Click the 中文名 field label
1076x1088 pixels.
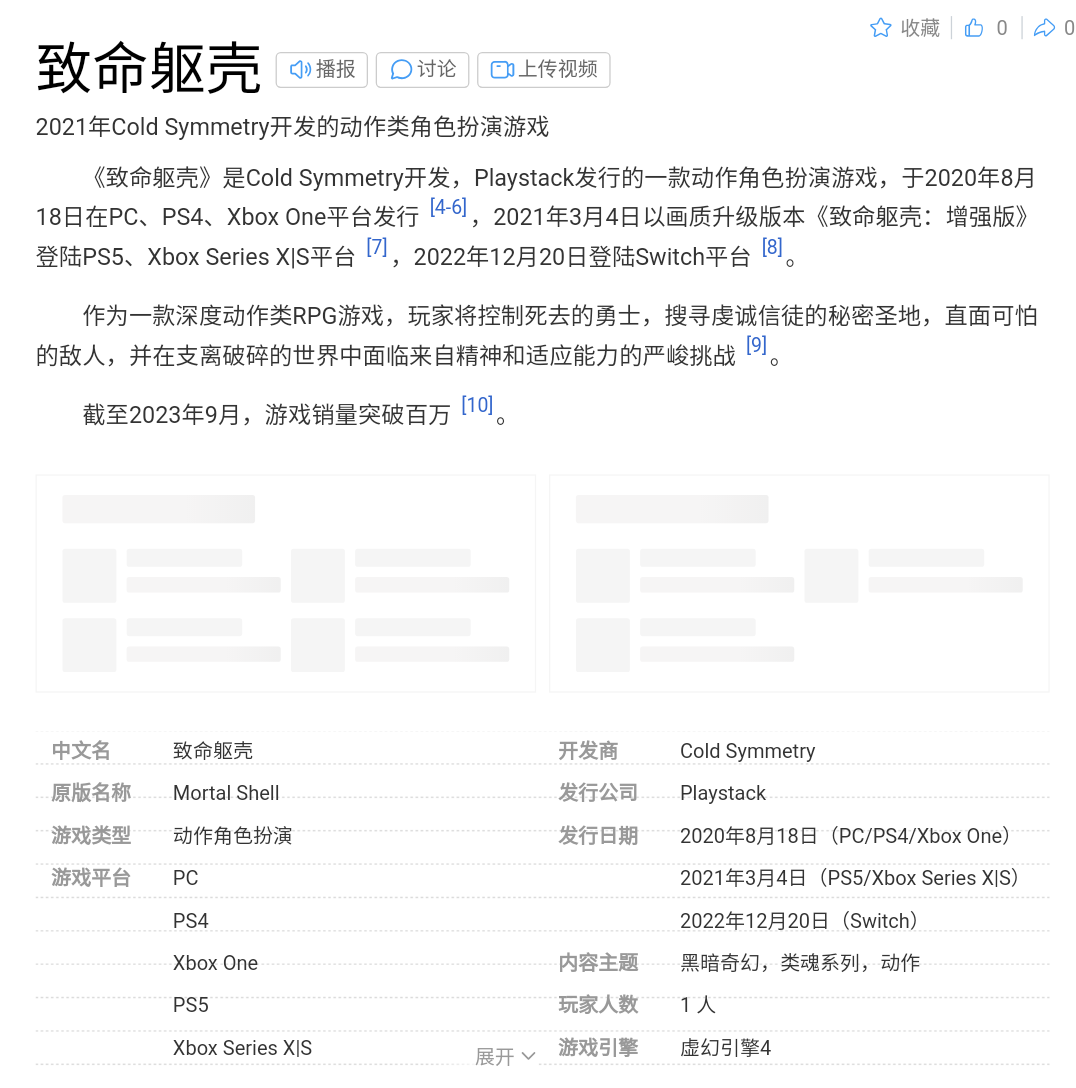pyautogui.click(x=81, y=750)
